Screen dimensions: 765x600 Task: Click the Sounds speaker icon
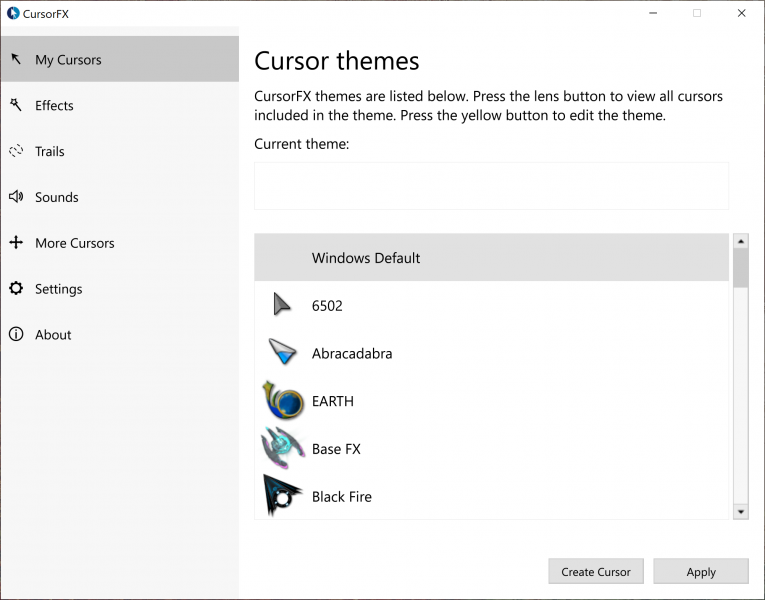click(x=16, y=197)
